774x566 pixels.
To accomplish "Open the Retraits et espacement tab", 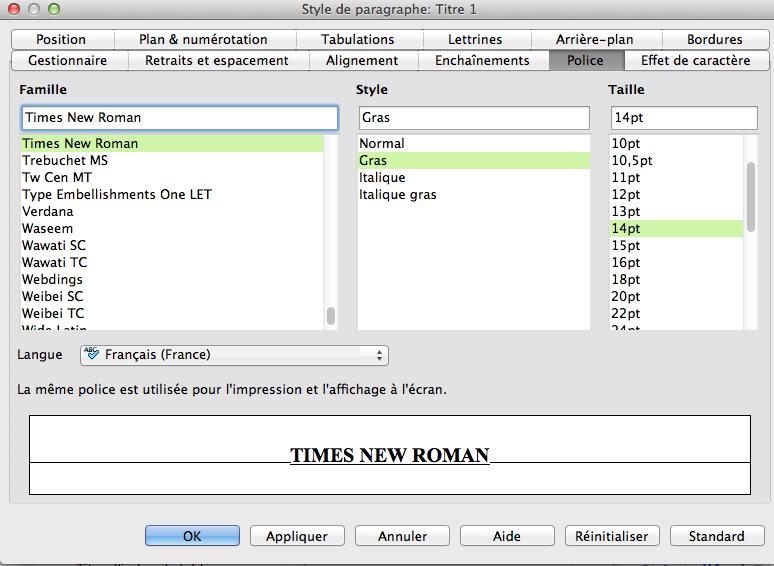I will point(217,61).
